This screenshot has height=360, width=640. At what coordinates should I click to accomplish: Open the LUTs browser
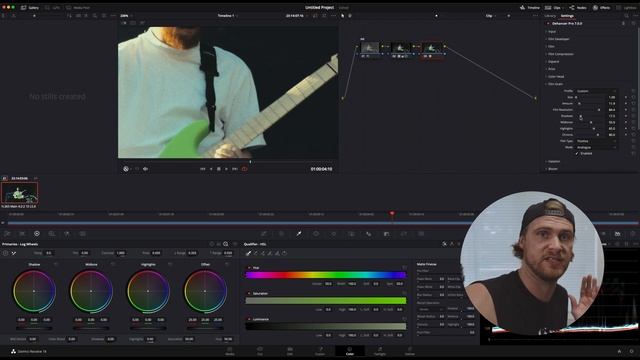click(52, 7)
